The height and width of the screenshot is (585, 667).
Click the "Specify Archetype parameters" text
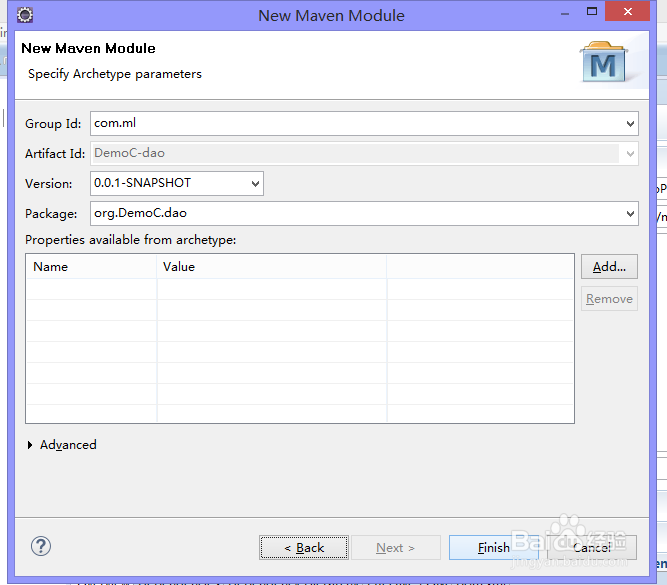115,74
